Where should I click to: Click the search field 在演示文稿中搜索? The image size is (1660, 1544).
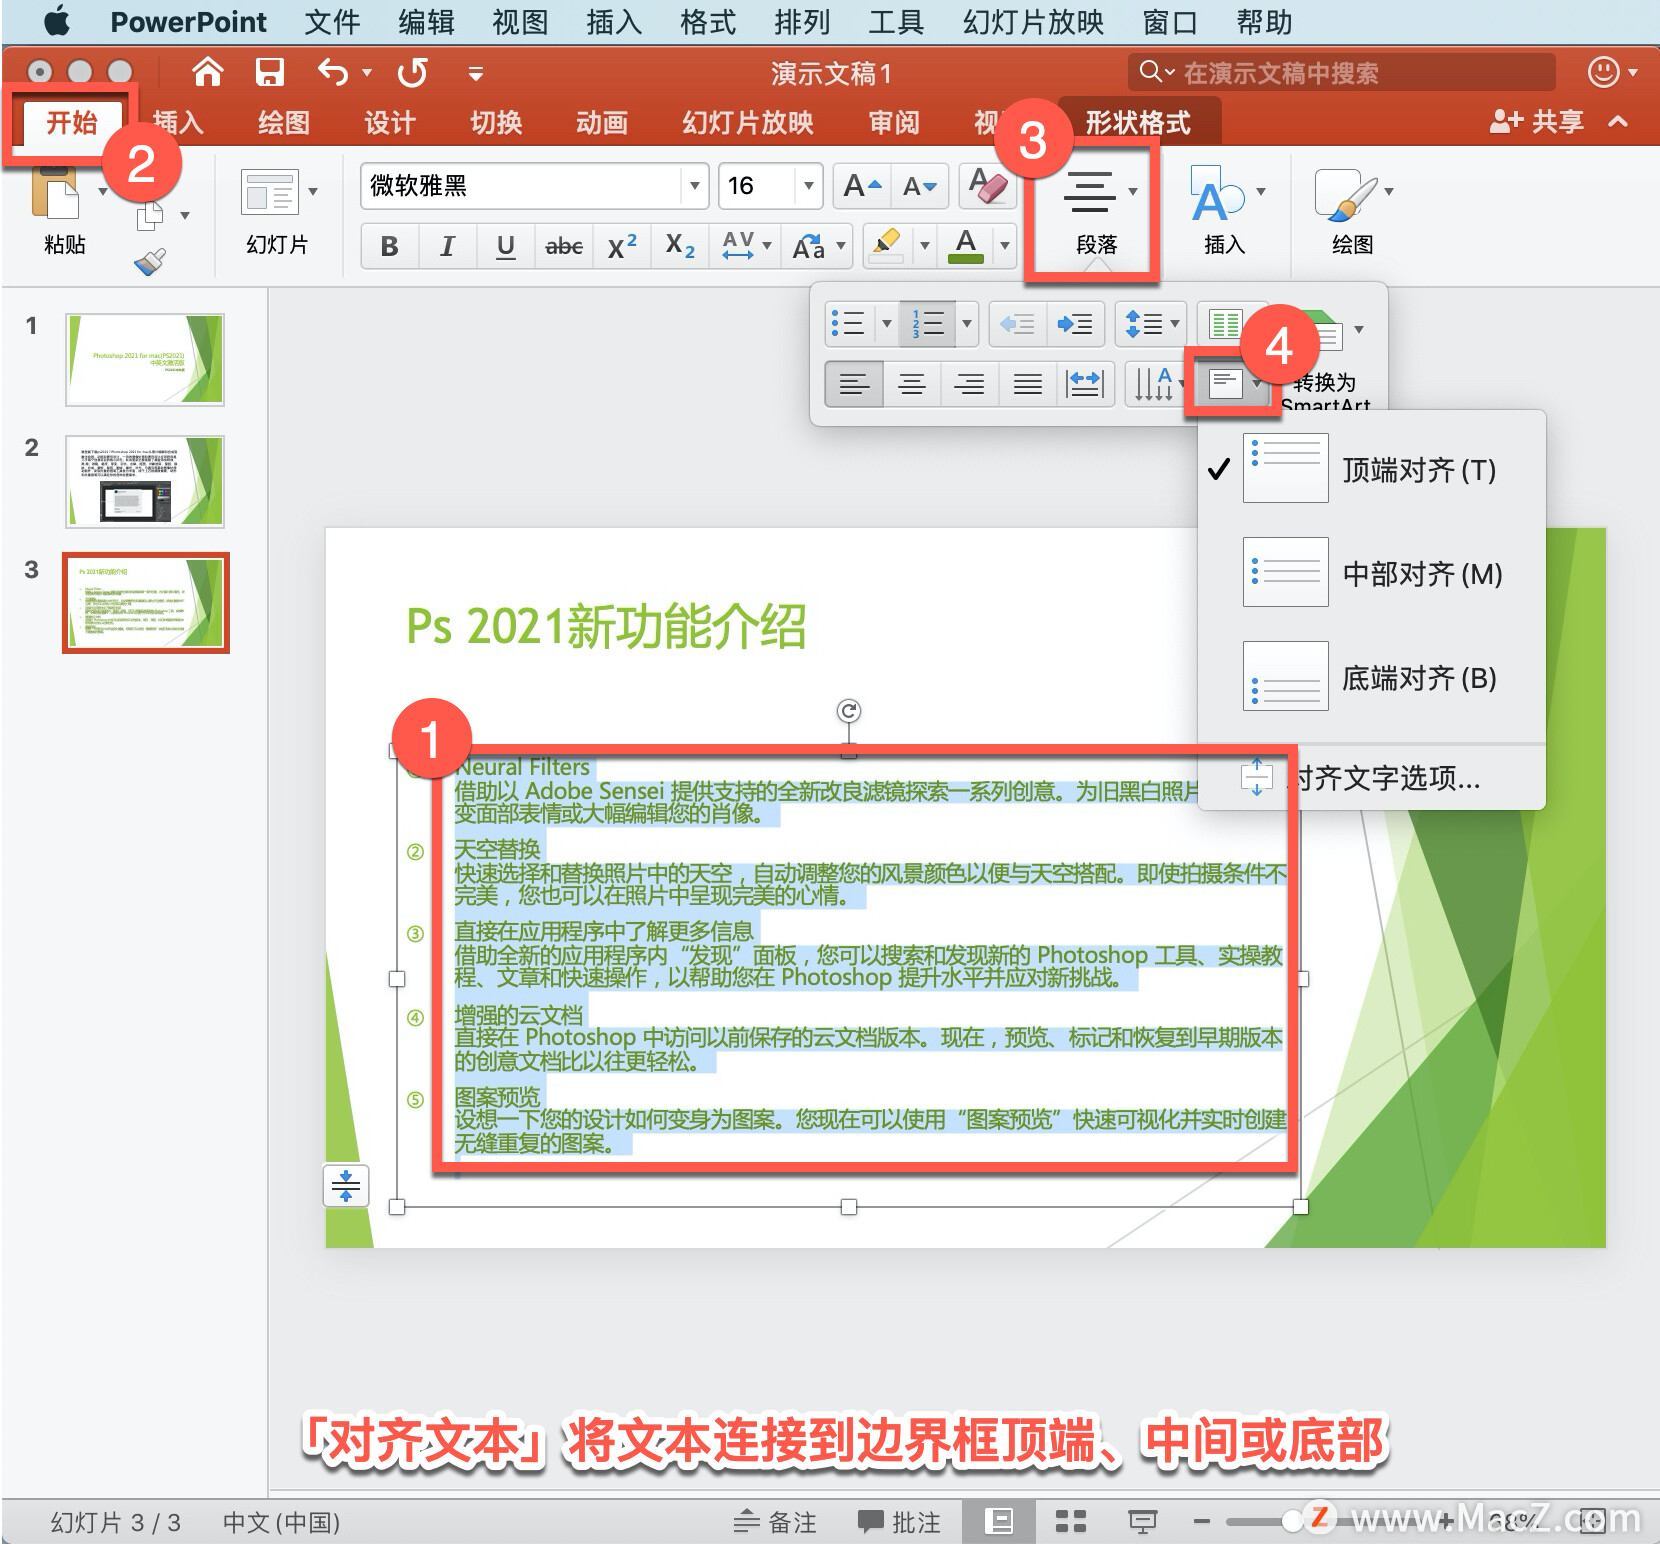1342,72
